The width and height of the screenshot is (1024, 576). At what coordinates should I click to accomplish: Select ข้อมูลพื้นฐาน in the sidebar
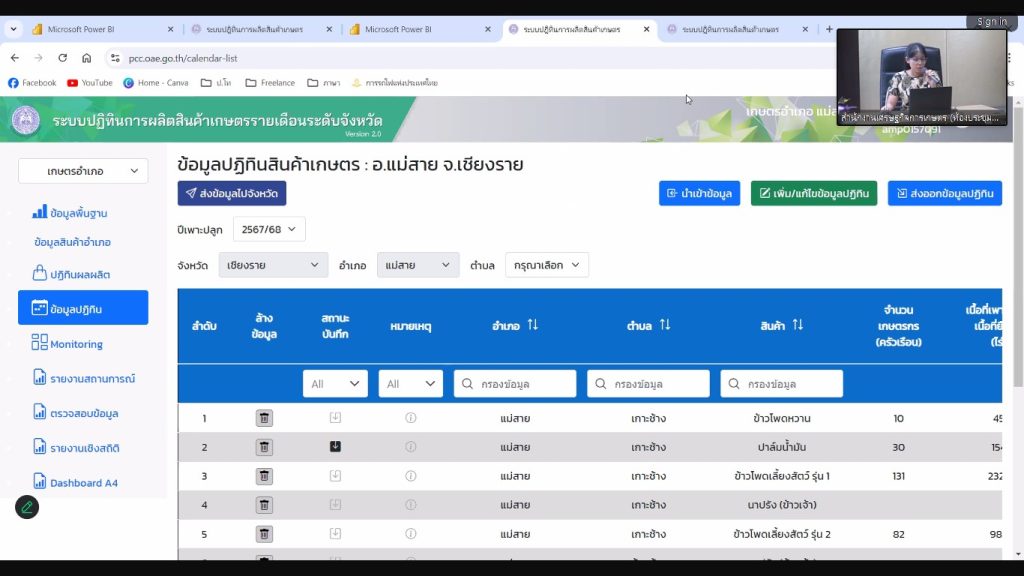[70, 213]
